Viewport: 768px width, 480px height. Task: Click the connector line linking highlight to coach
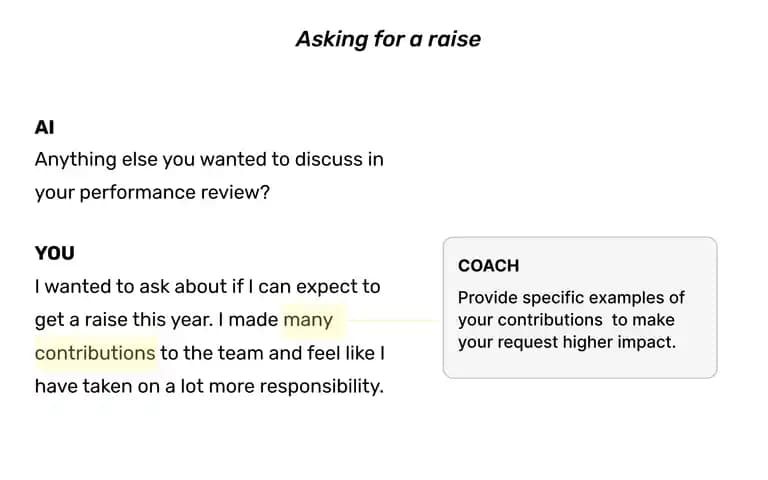click(393, 321)
